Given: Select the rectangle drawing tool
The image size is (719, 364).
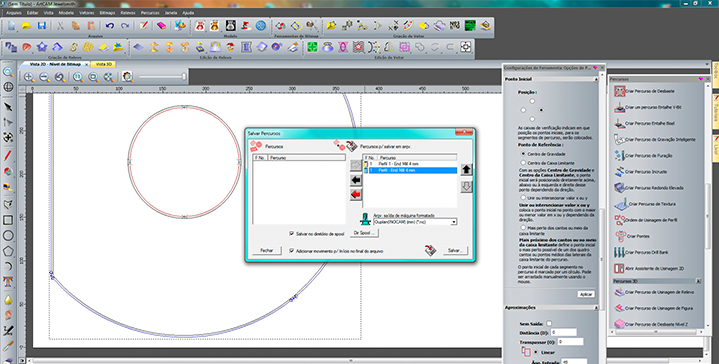Looking at the screenshot, I should (x=8, y=220).
